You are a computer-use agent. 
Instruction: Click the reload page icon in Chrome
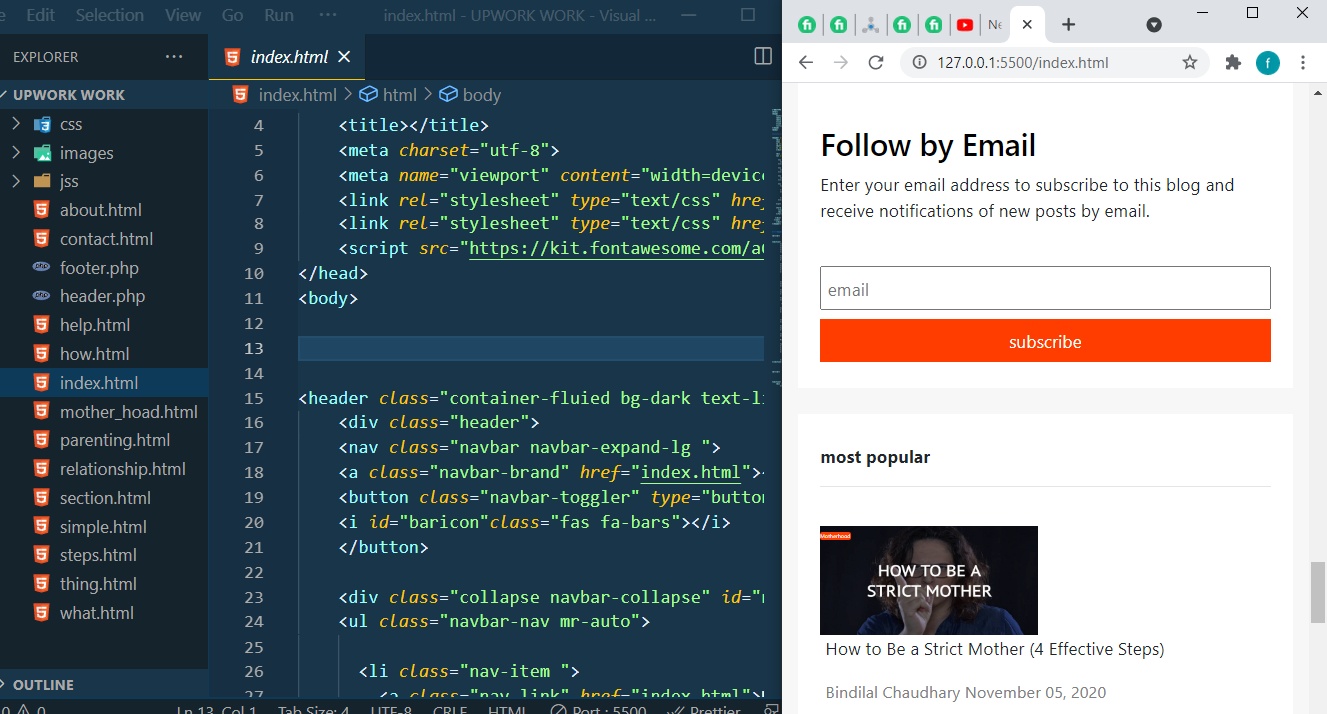[877, 62]
